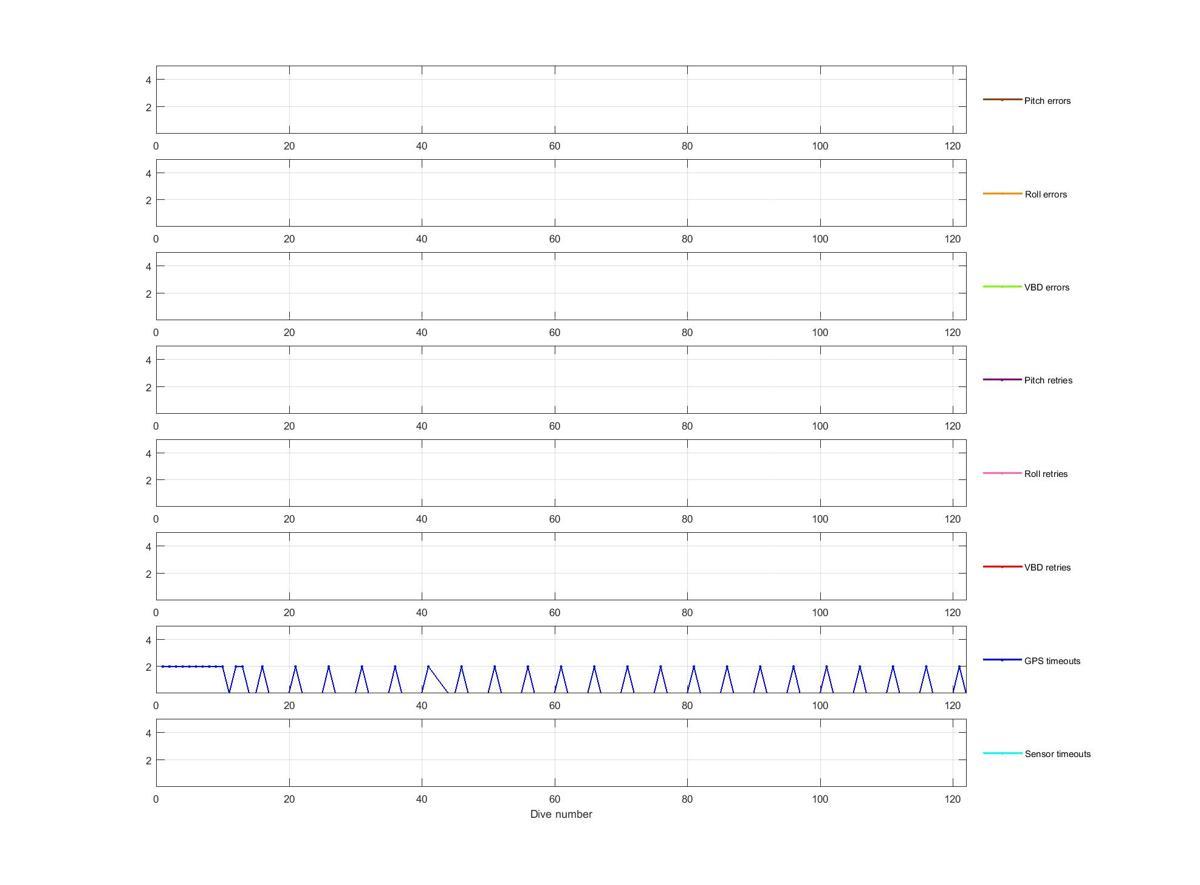Image resolution: width=1200 pixels, height=885 pixels.
Task: Select the cyan Sensor timeouts legend line
Action: pyautogui.click(x=1002, y=753)
